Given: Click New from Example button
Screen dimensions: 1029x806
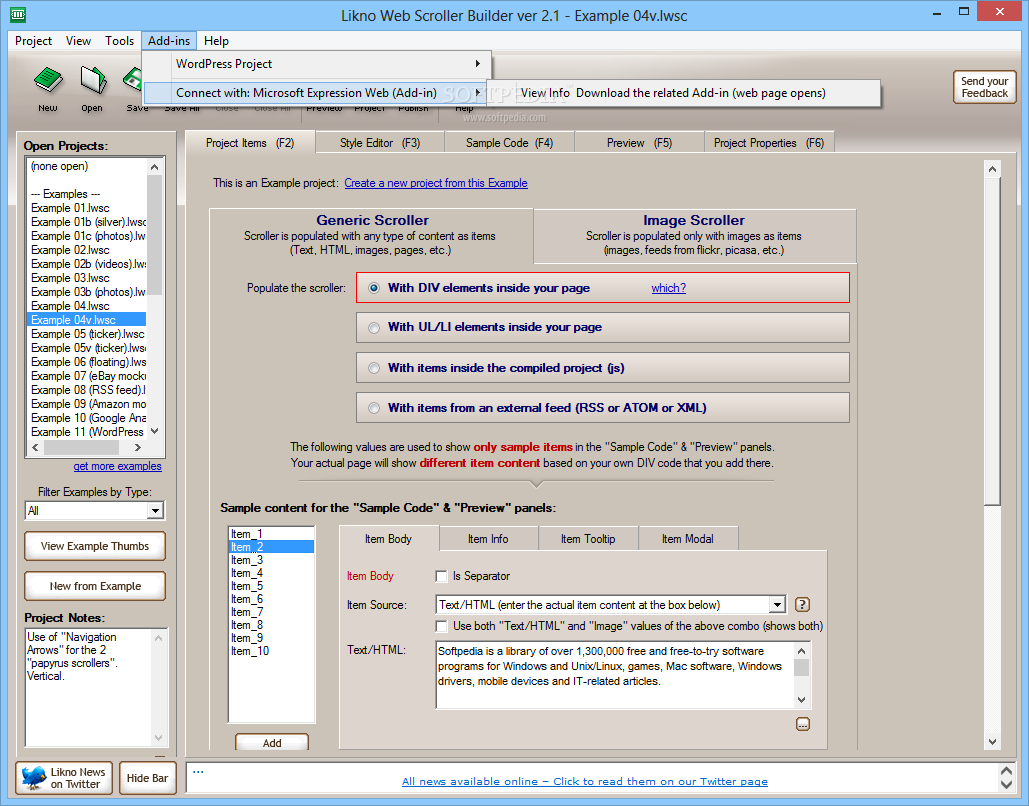Looking at the screenshot, I should (95, 586).
